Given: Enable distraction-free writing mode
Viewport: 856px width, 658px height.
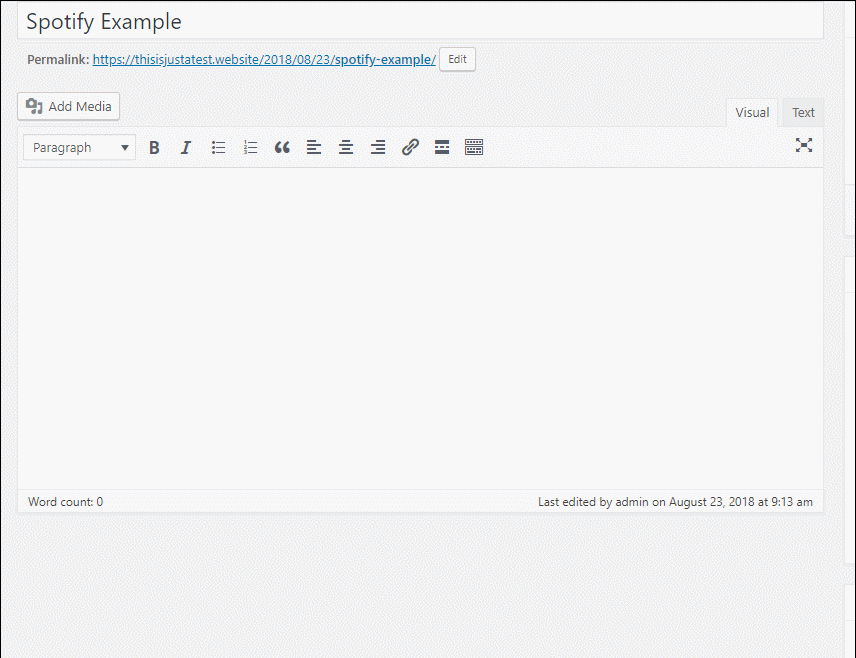Looking at the screenshot, I should tap(804, 145).
